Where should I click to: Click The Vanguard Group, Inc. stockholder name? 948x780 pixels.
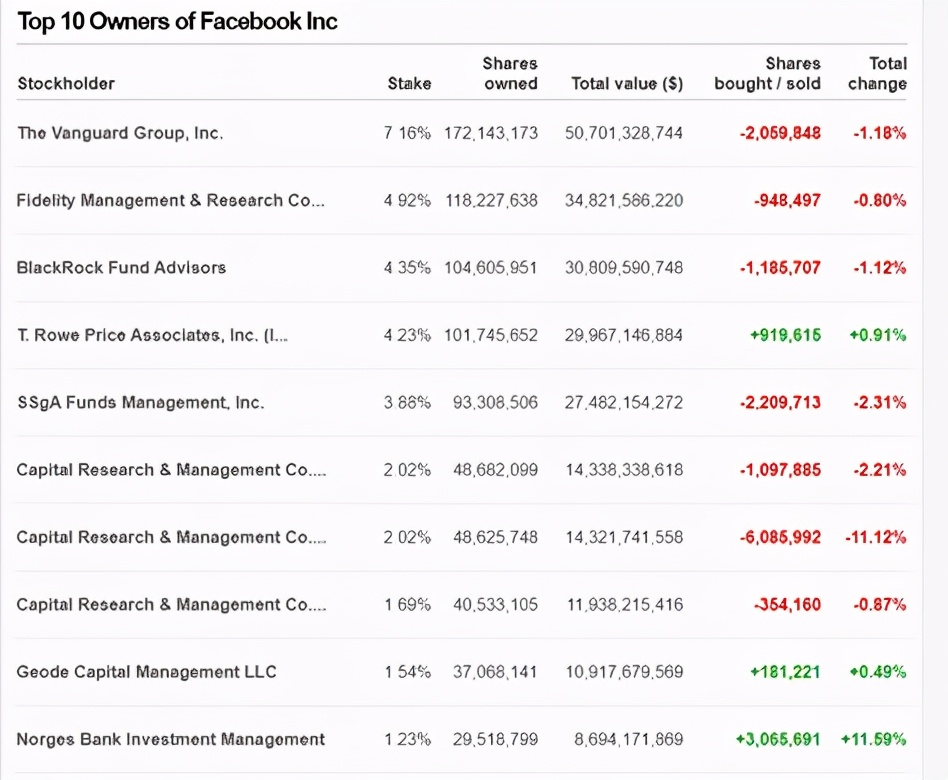120,133
